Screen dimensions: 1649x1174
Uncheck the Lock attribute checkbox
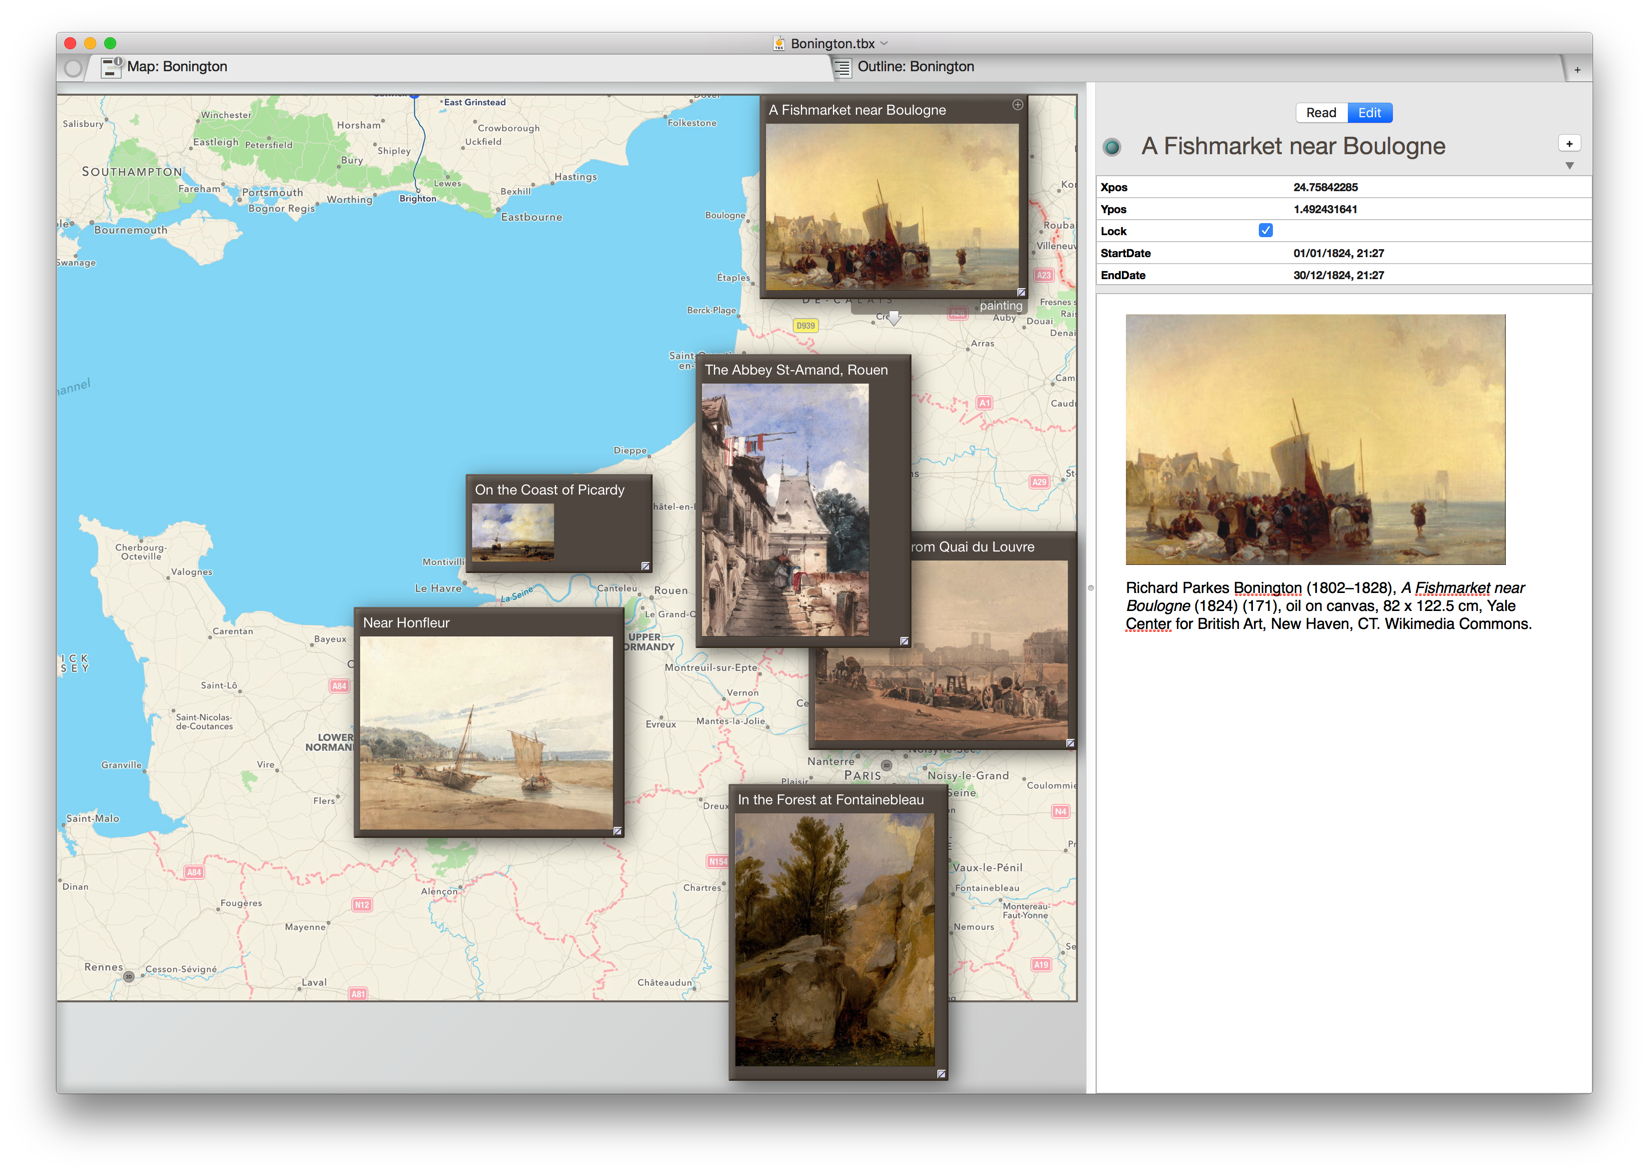(x=1265, y=230)
